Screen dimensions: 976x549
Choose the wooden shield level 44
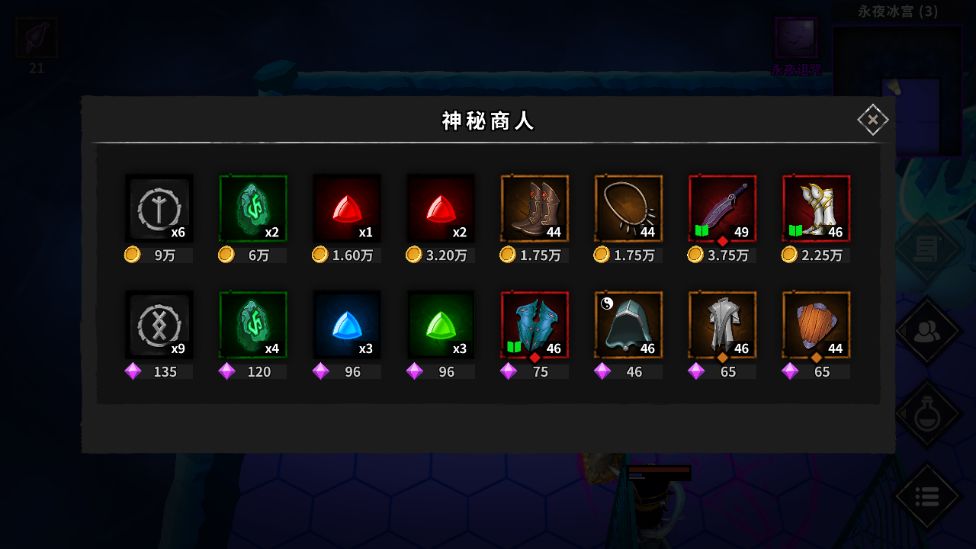(817, 324)
